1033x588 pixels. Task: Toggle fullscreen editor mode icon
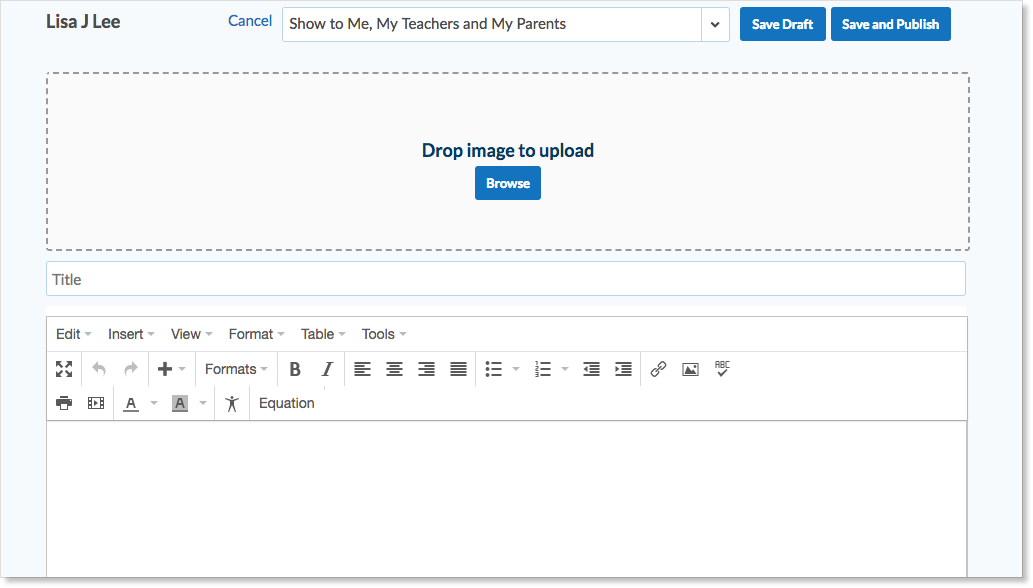(x=64, y=369)
